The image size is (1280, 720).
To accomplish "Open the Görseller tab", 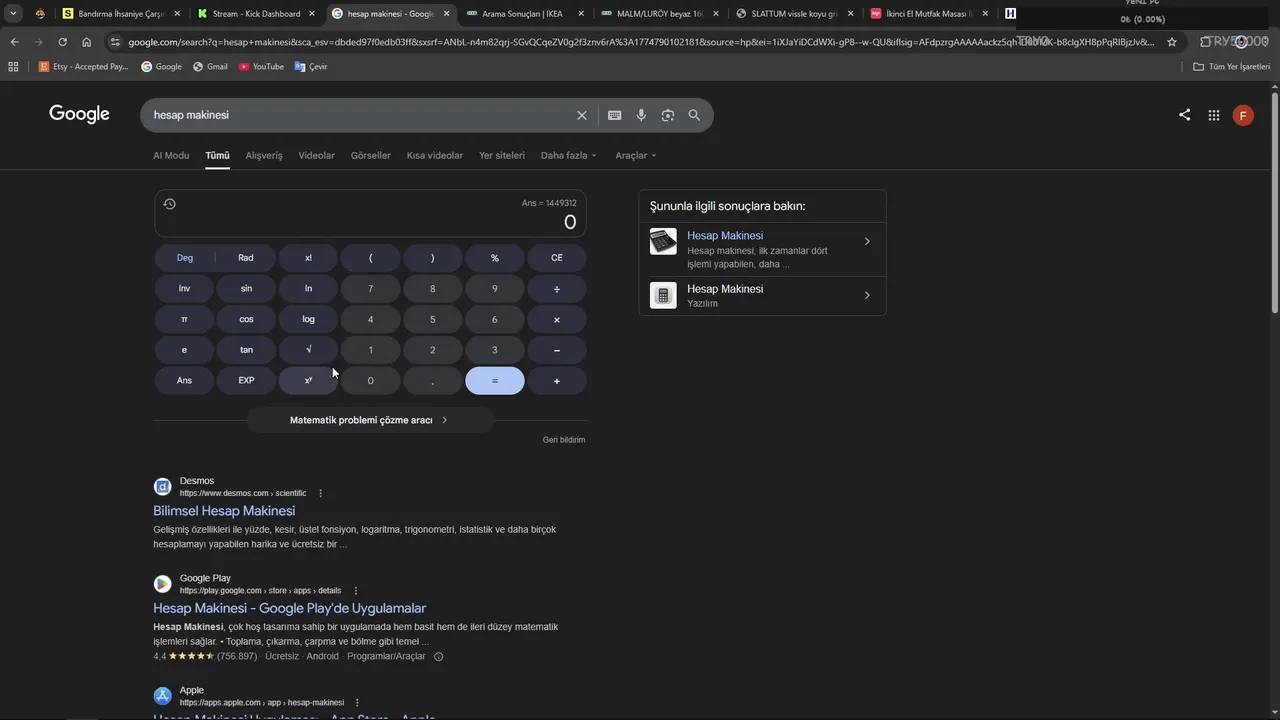I will tap(371, 156).
